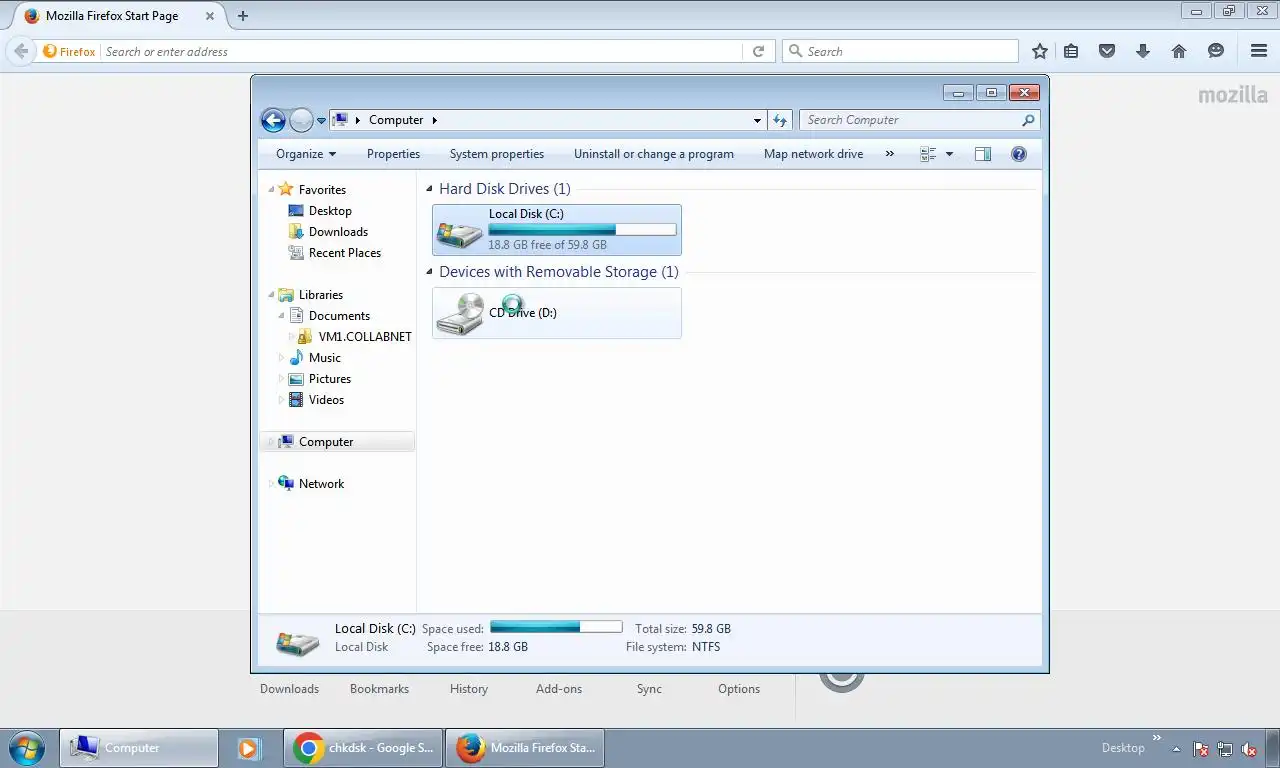This screenshot has height=768, width=1280.
Task: Click Properties in Explorer toolbar
Action: click(x=393, y=154)
